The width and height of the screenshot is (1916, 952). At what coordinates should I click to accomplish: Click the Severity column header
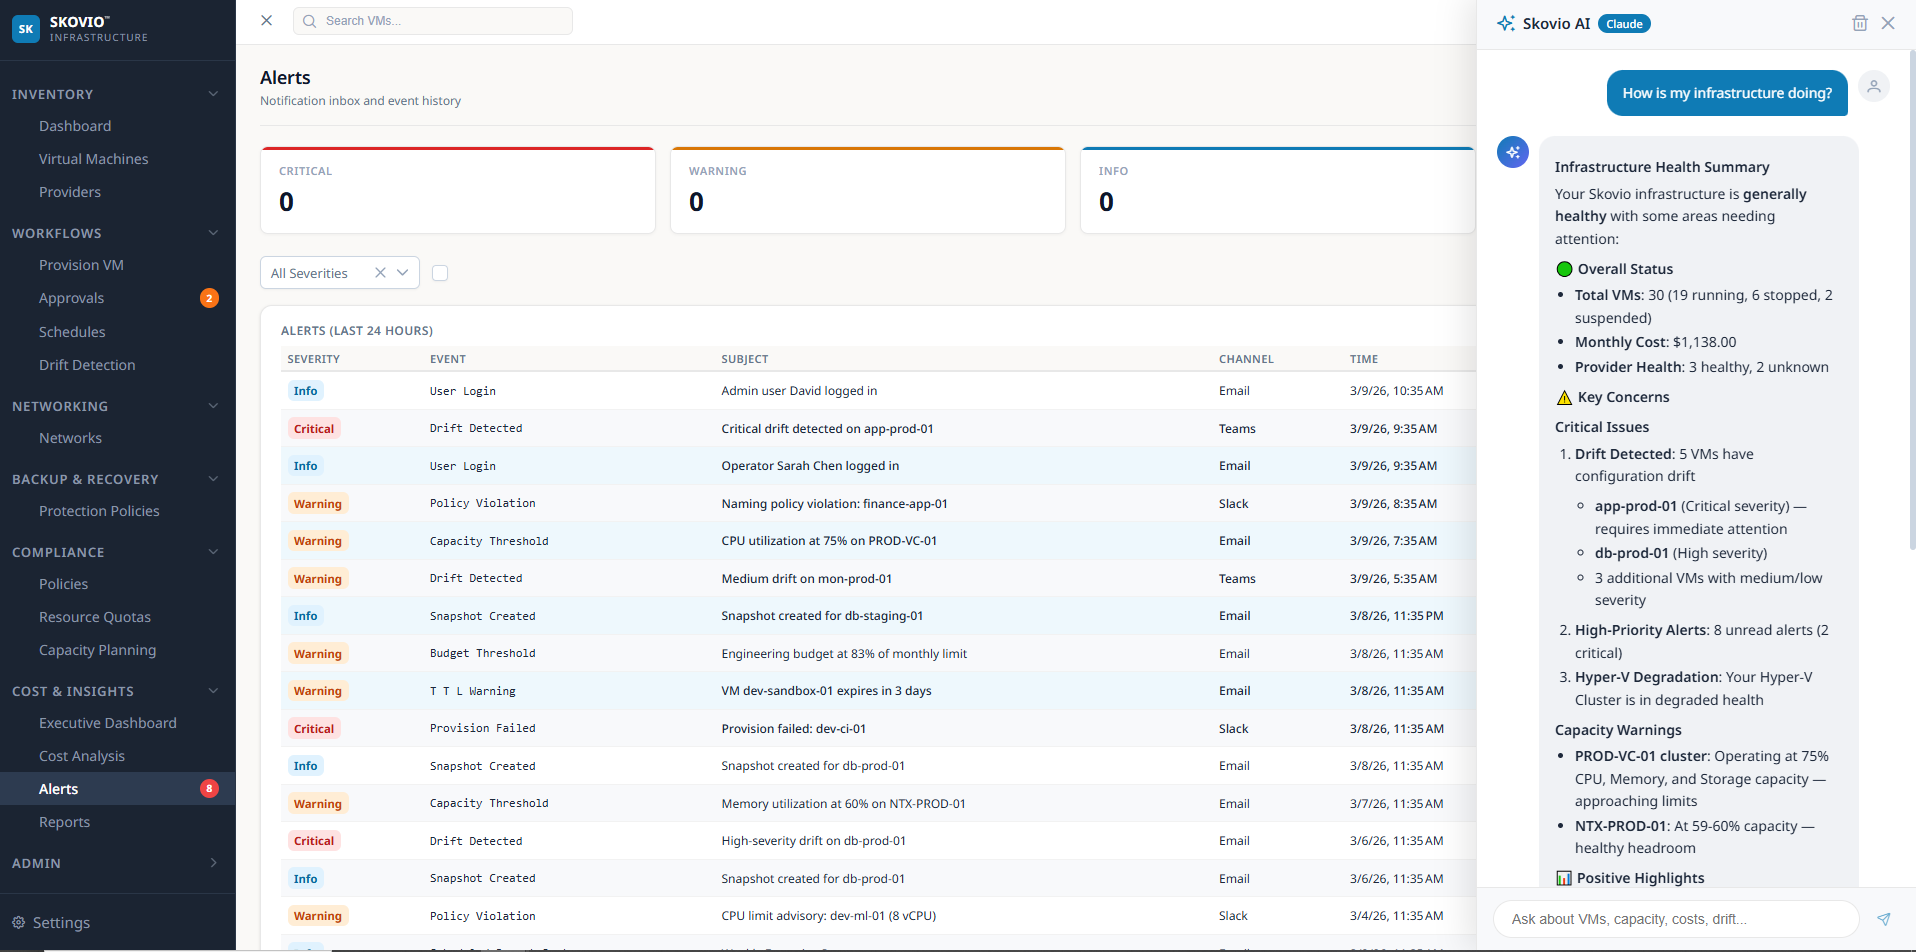(x=313, y=359)
